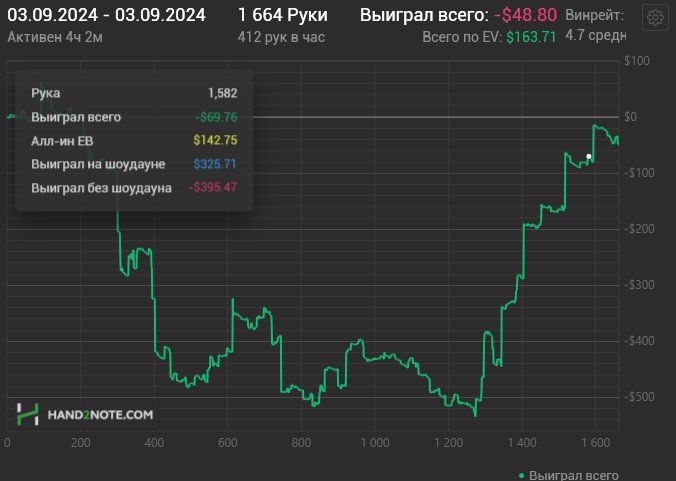This screenshot has width=676, height=481.
Task: Click the 1 200 x-axis label
Action: 448,443
